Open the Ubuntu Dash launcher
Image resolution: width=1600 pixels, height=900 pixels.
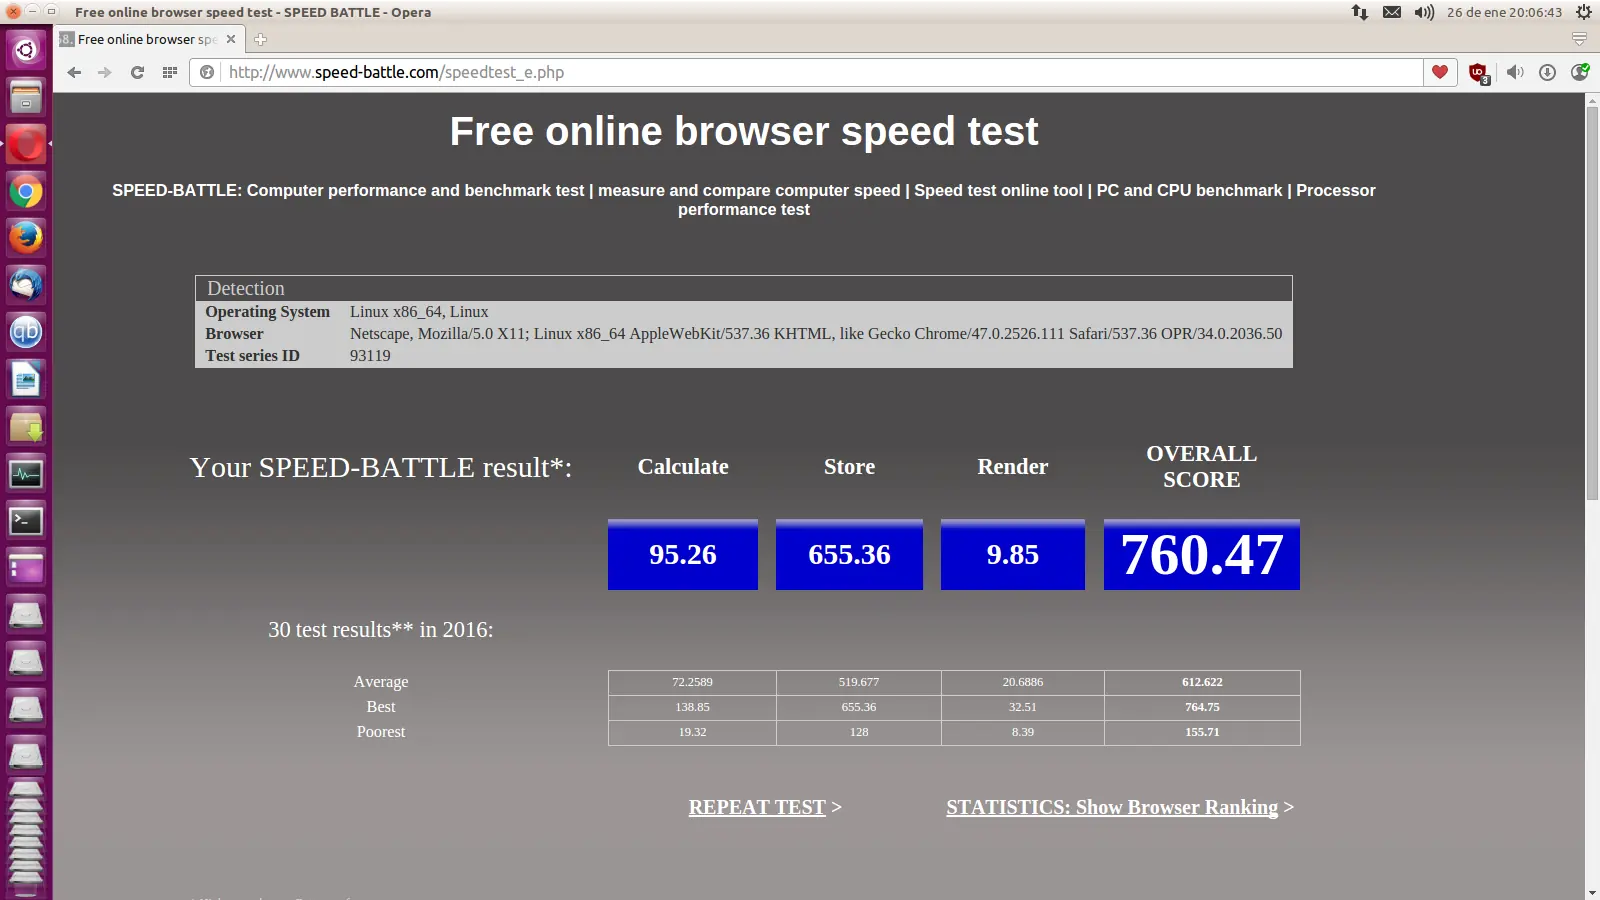pyautogui.click(x=26, y=48)
